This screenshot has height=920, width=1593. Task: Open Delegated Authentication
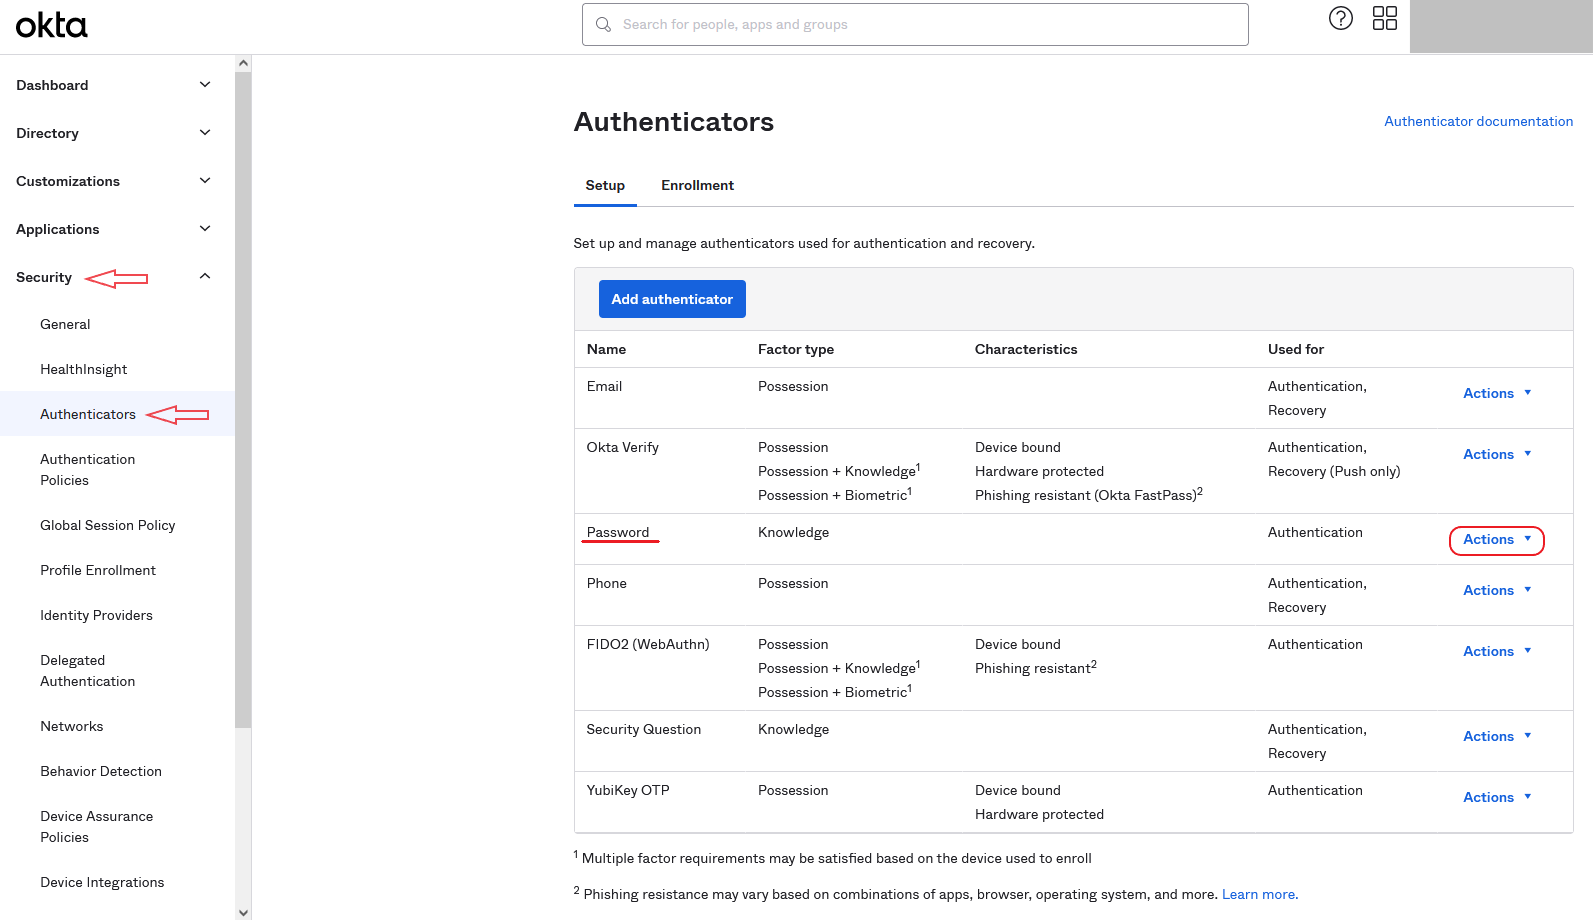(x=87, y=671)
